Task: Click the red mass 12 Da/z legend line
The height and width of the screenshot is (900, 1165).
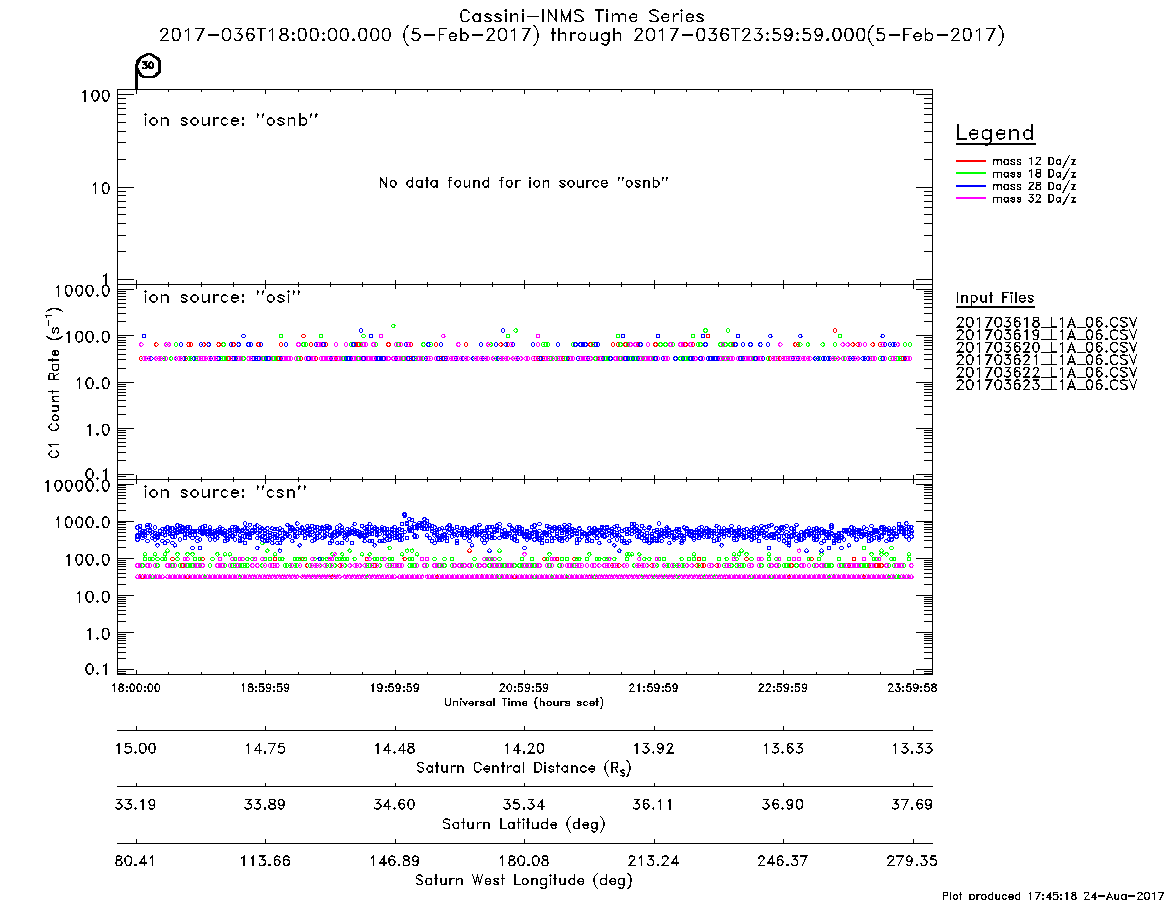Action: (970, 161)
